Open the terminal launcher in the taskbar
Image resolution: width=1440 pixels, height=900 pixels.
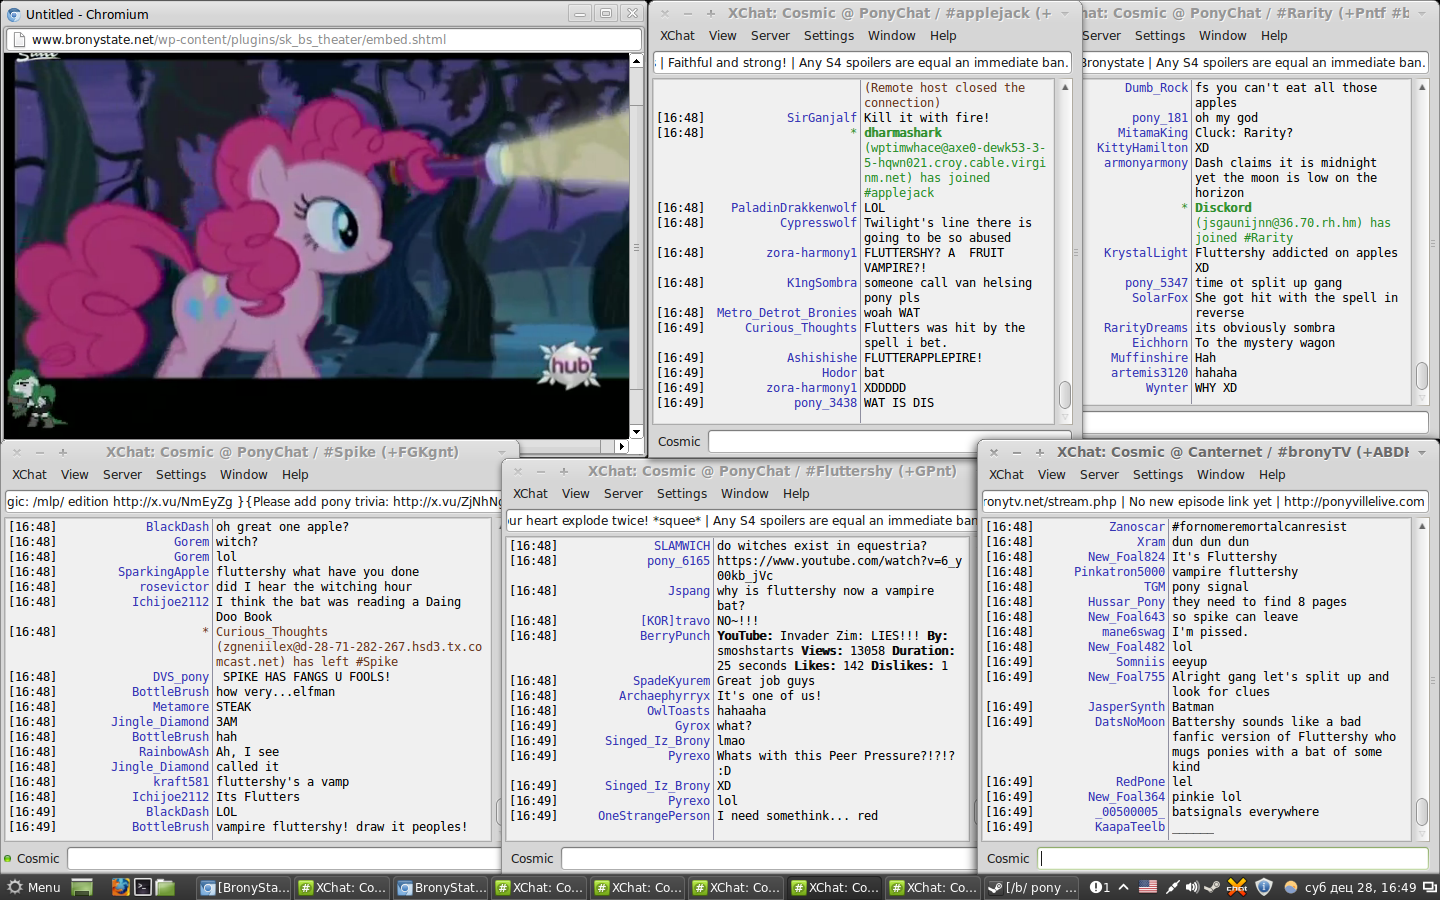[x=143, y=887]
